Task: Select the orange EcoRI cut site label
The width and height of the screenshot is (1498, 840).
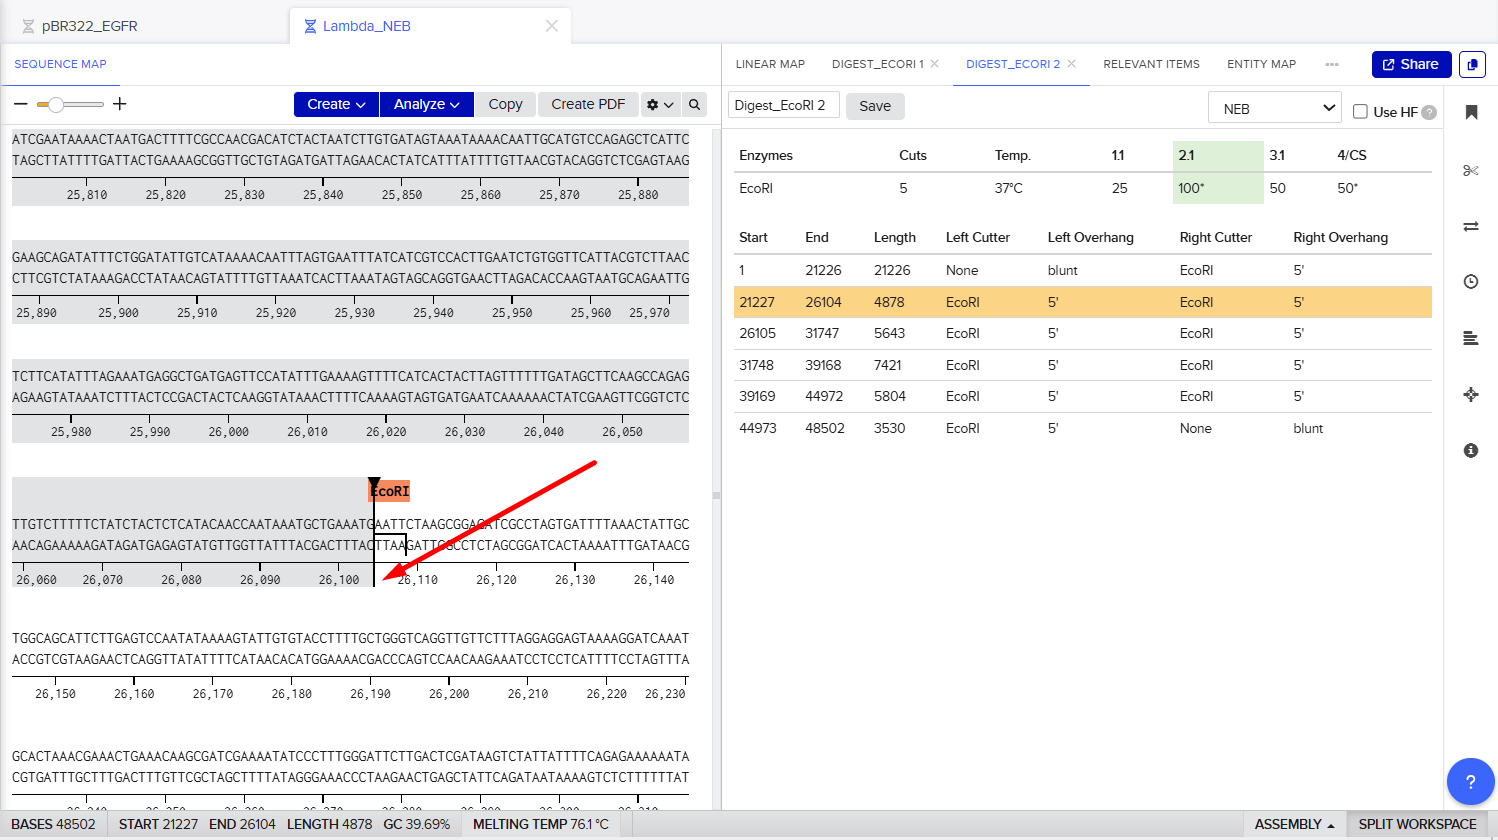Action: tap(390, 491)
